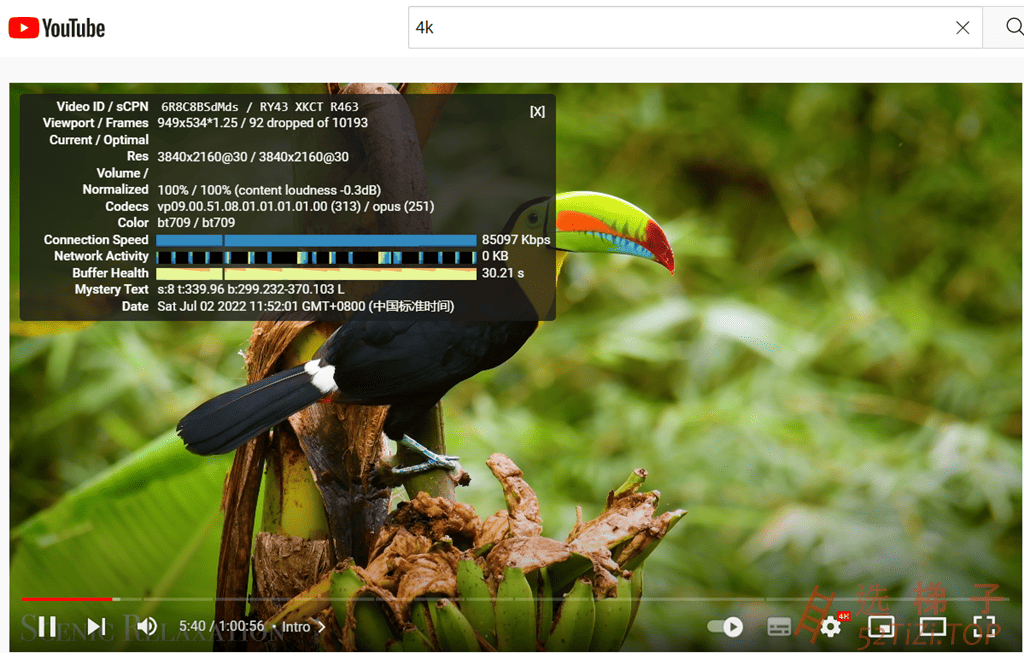Click the red video progress bar
Viewport: 1024px width, 653px height.
click(x=66, y=599)
